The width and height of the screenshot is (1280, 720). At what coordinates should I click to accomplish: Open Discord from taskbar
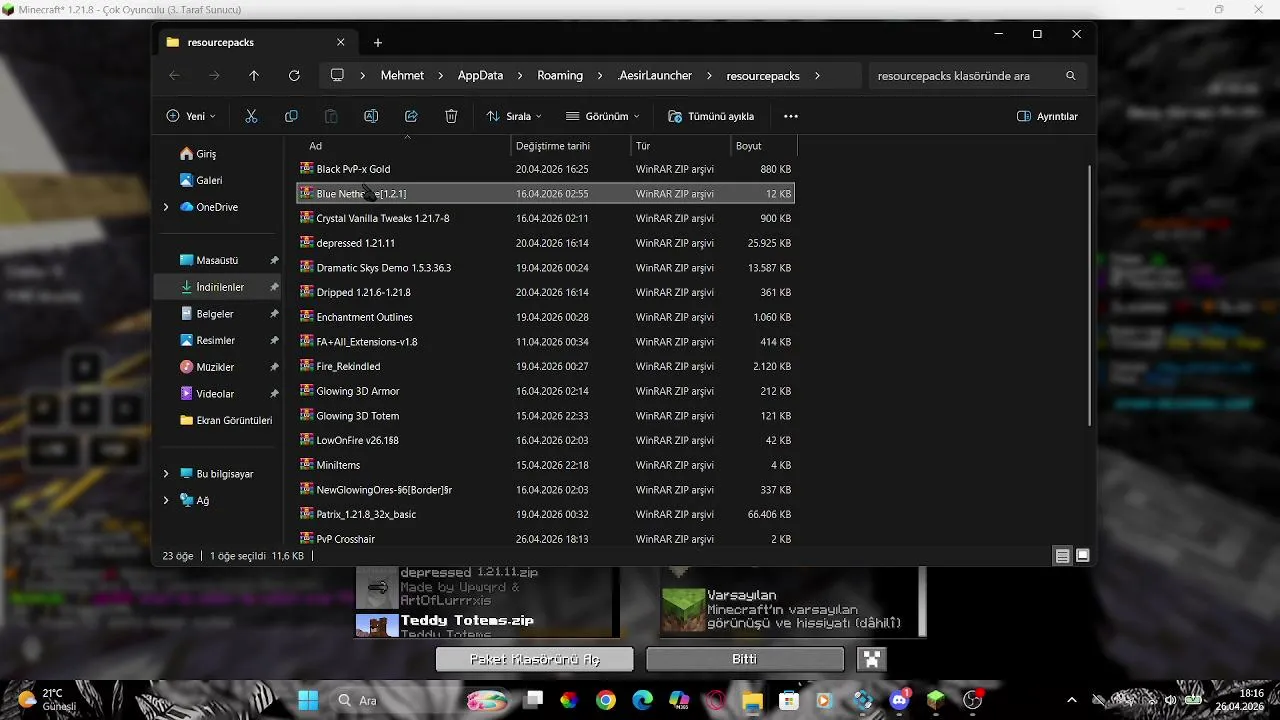point(898,700)
